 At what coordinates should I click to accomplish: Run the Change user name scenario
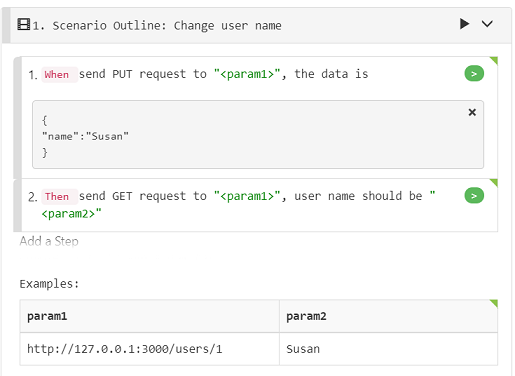tap(464, 24)
